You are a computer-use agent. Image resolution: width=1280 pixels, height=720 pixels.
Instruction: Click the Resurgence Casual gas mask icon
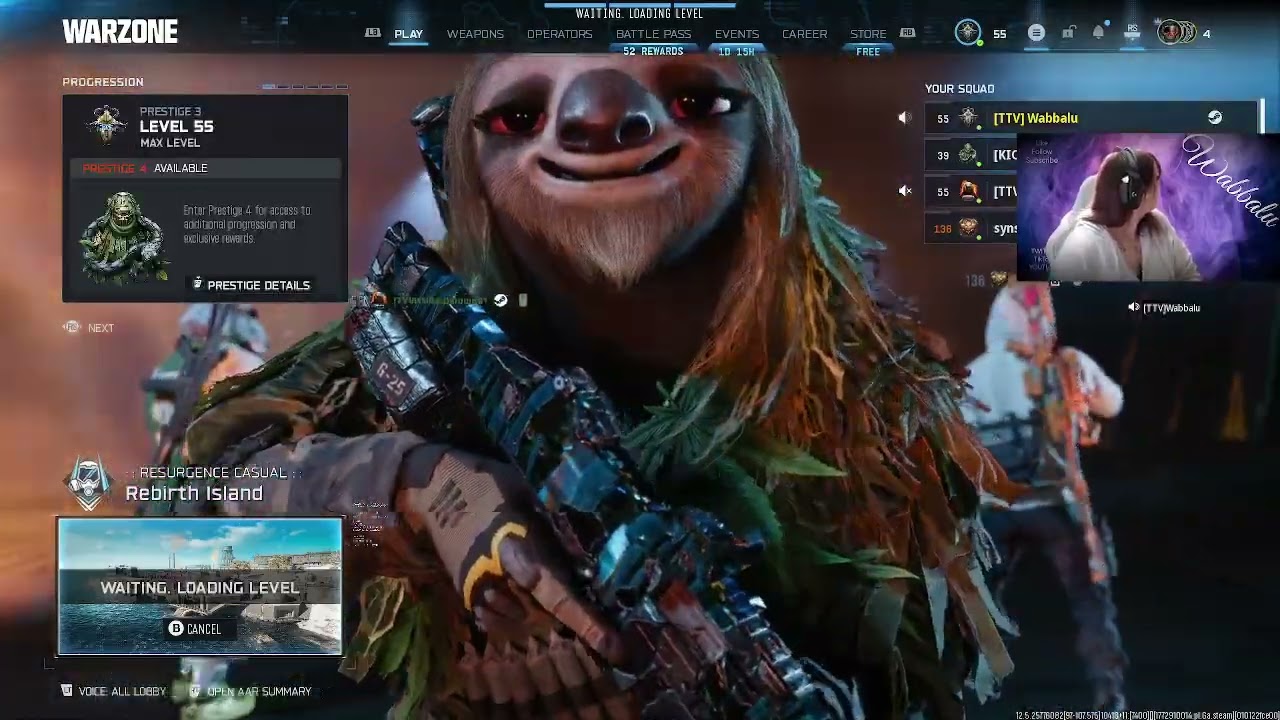[x=89, y=484]
